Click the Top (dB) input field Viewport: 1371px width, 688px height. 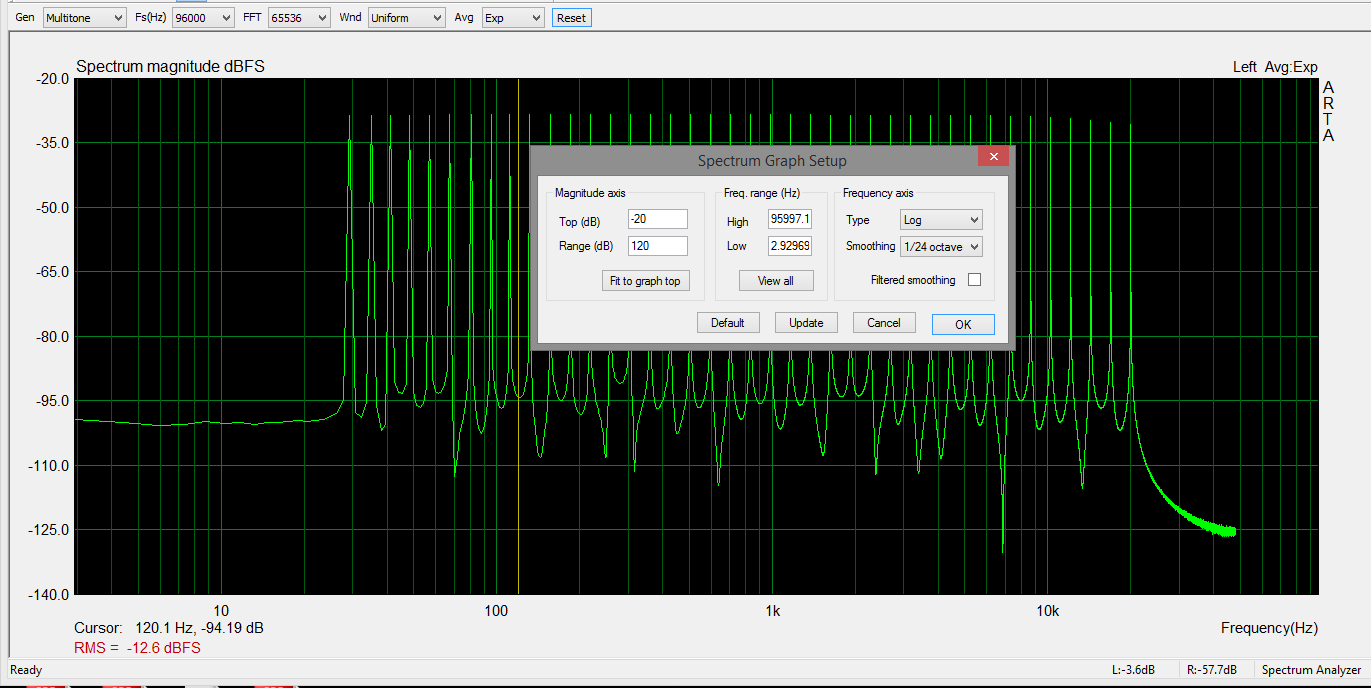pyautogui.click(x=657, y=220)
